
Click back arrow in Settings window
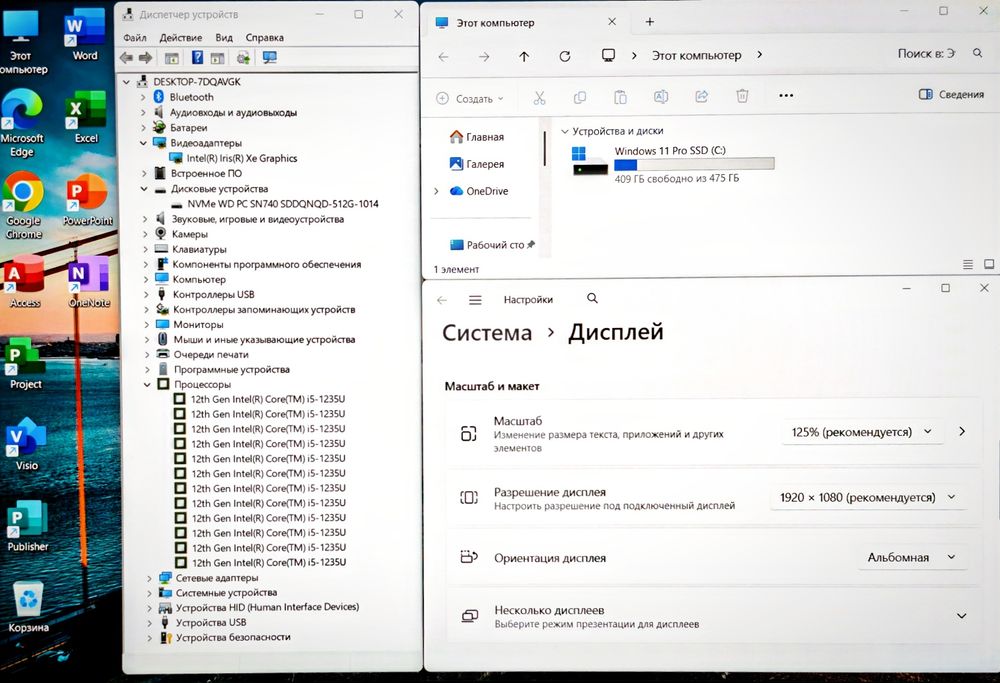click(x=442, y=300)
